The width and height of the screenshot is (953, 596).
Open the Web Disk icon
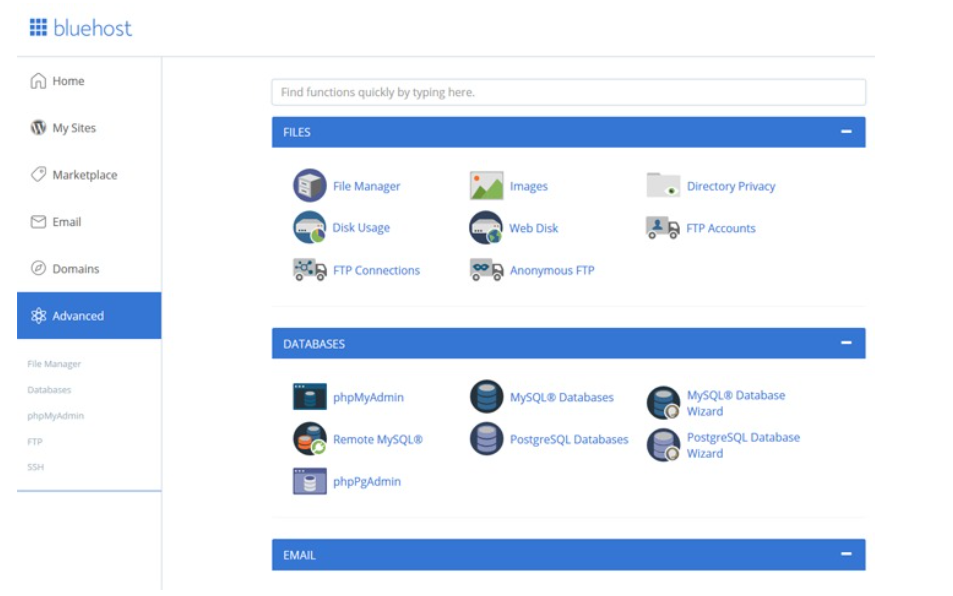486,227
